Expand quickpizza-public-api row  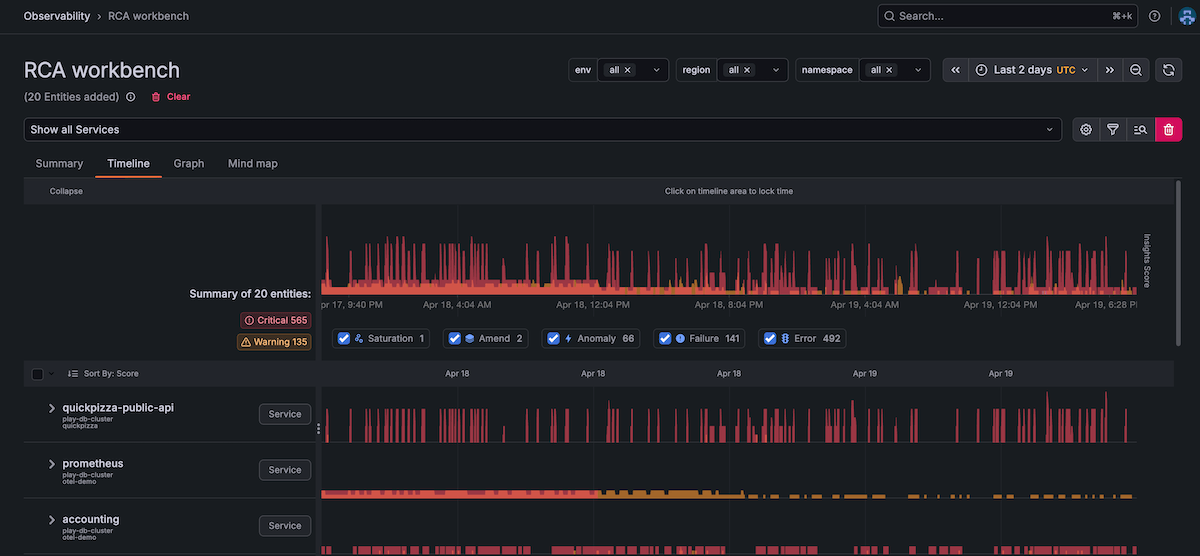click(51, 408)
